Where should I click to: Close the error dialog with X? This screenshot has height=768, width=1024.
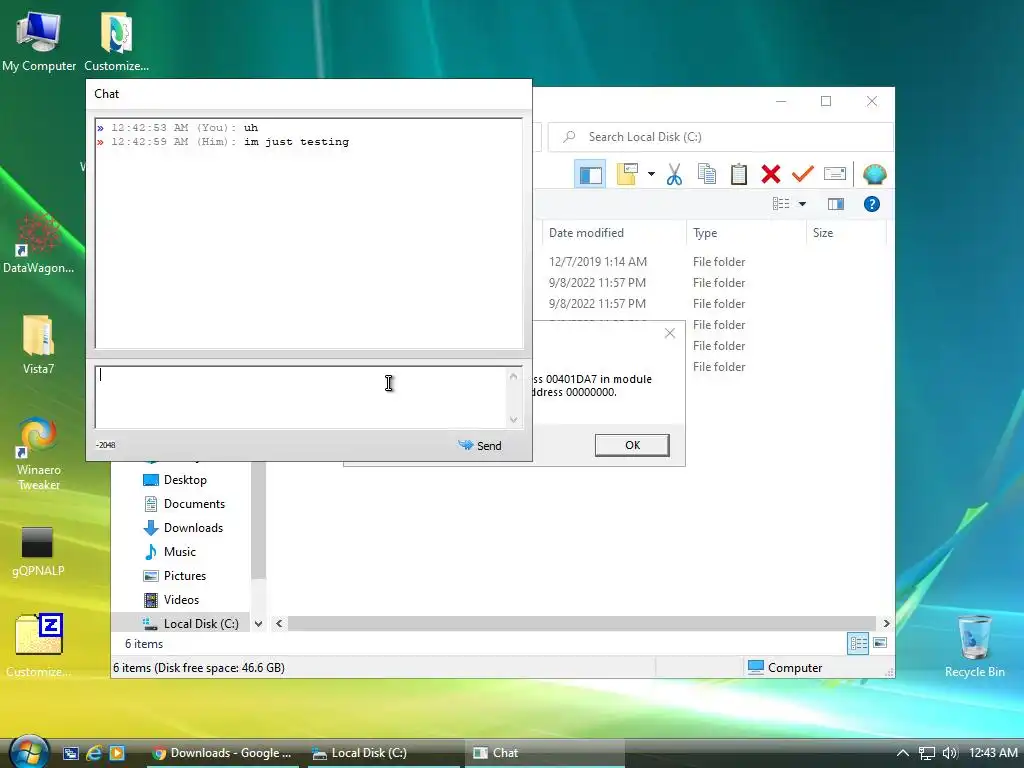pyautogui.click(x=669, y=333)
